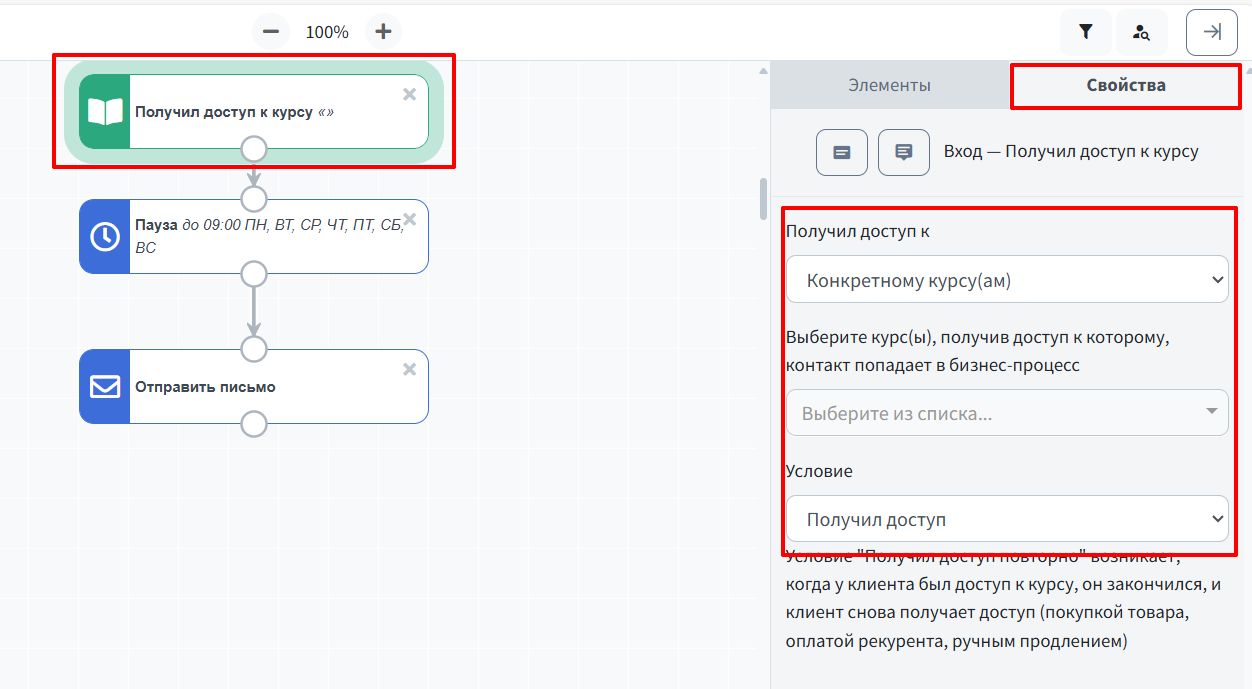1252x689 pixels.
Task: Click the card note icon button
Action: [x=842, y=152]
